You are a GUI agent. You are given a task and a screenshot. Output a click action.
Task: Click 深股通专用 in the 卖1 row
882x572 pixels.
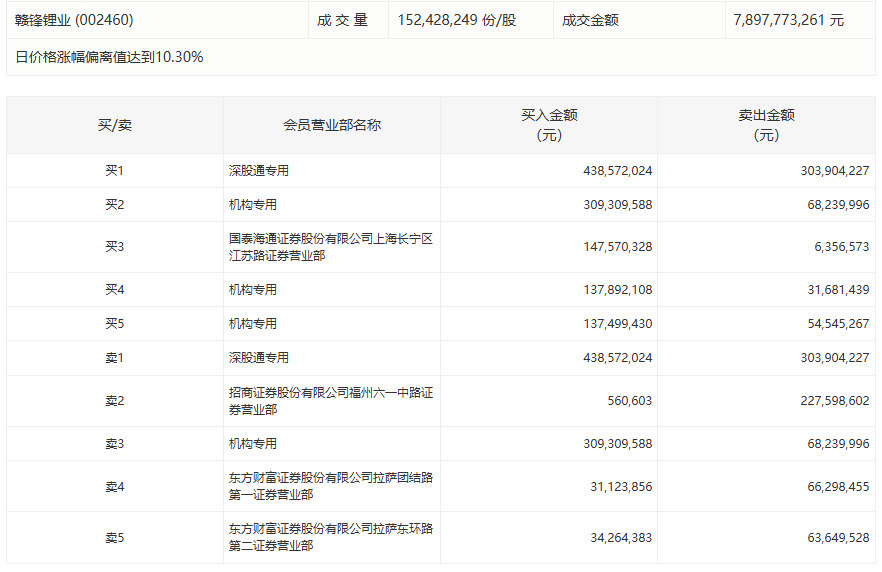pos(259,358)
